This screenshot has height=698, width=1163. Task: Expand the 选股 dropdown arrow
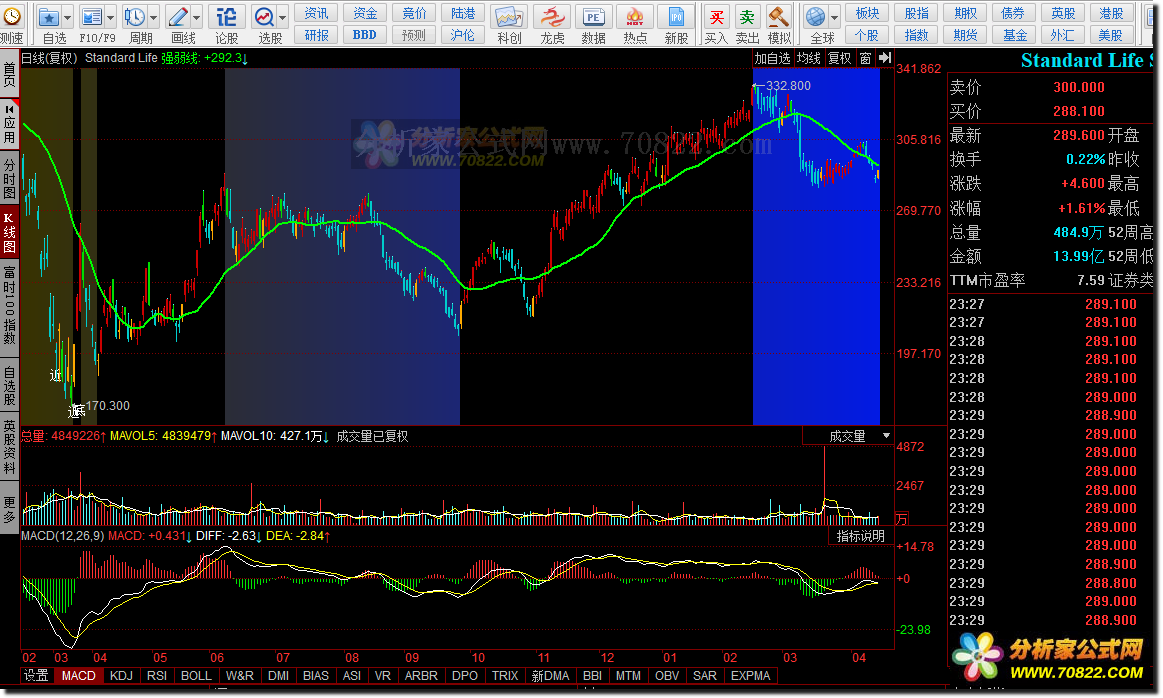pyautogui.click(x=283, y=16)
